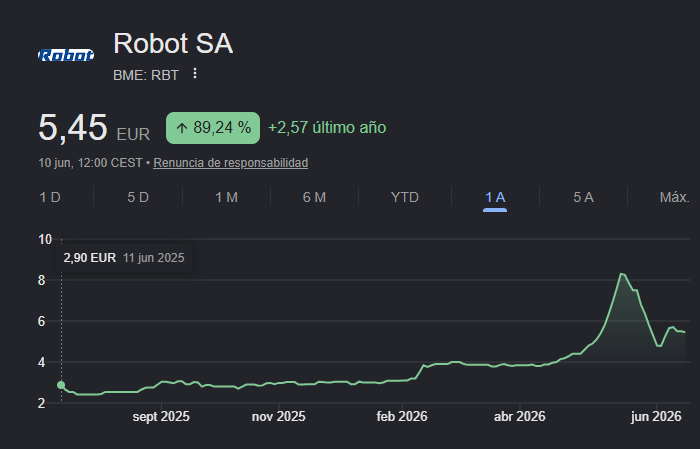
Task: Click the +2,57 último año text
Action: (x=327, y=128)
